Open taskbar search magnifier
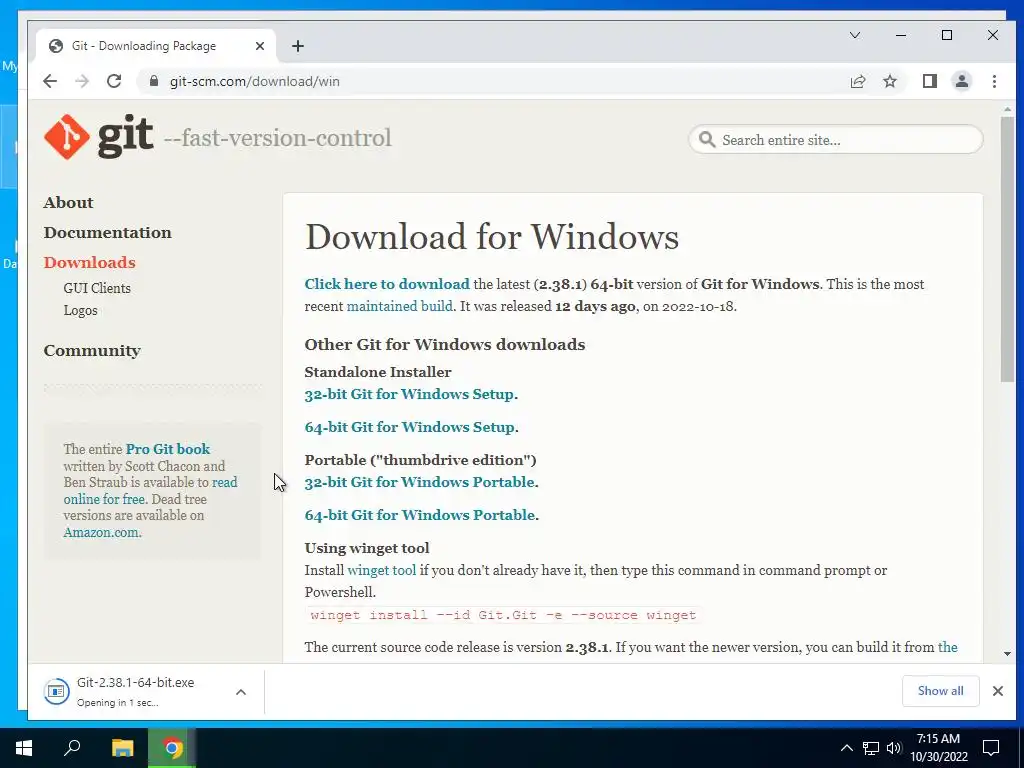The width and height of the screenshot is (1024, 768). (72, 747)
